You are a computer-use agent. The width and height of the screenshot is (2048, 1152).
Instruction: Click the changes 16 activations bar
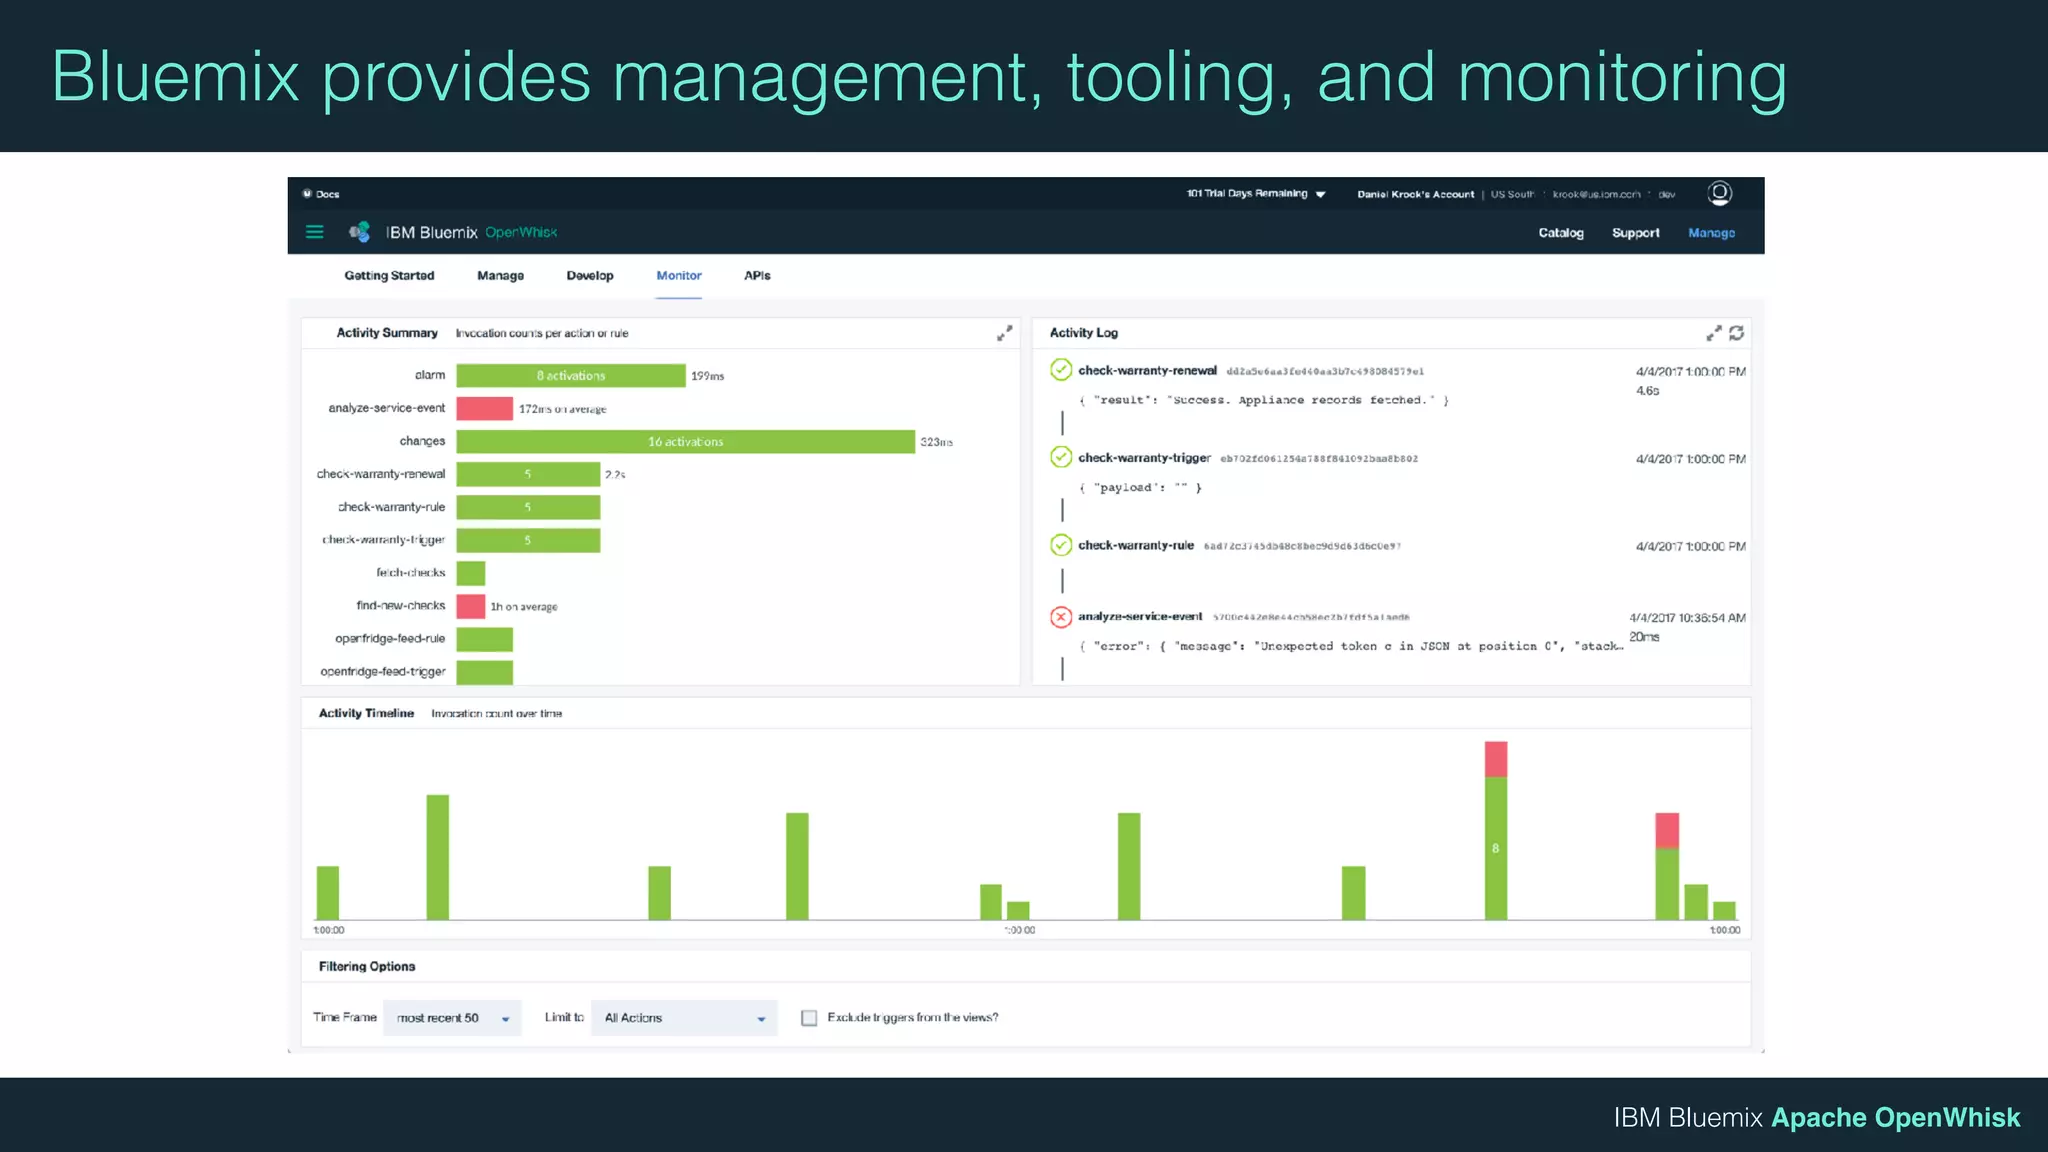(686, 442)
